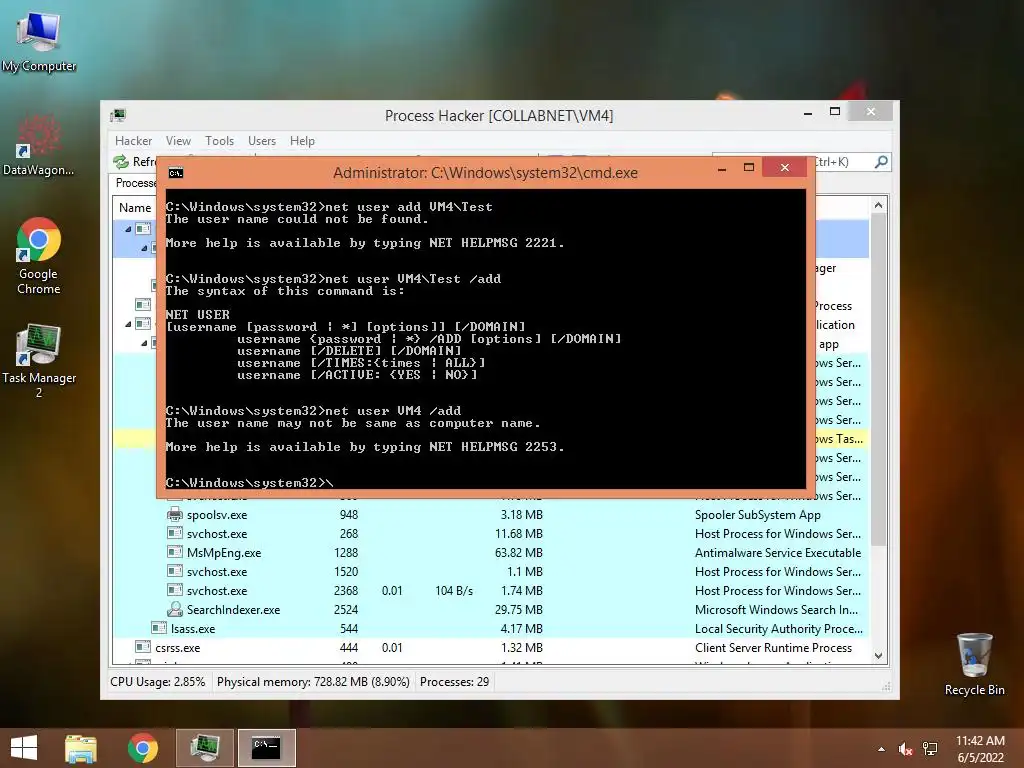1024x768 pixels.
Task: Click Antimalware Service Executable description
Action: coord(778,552)
